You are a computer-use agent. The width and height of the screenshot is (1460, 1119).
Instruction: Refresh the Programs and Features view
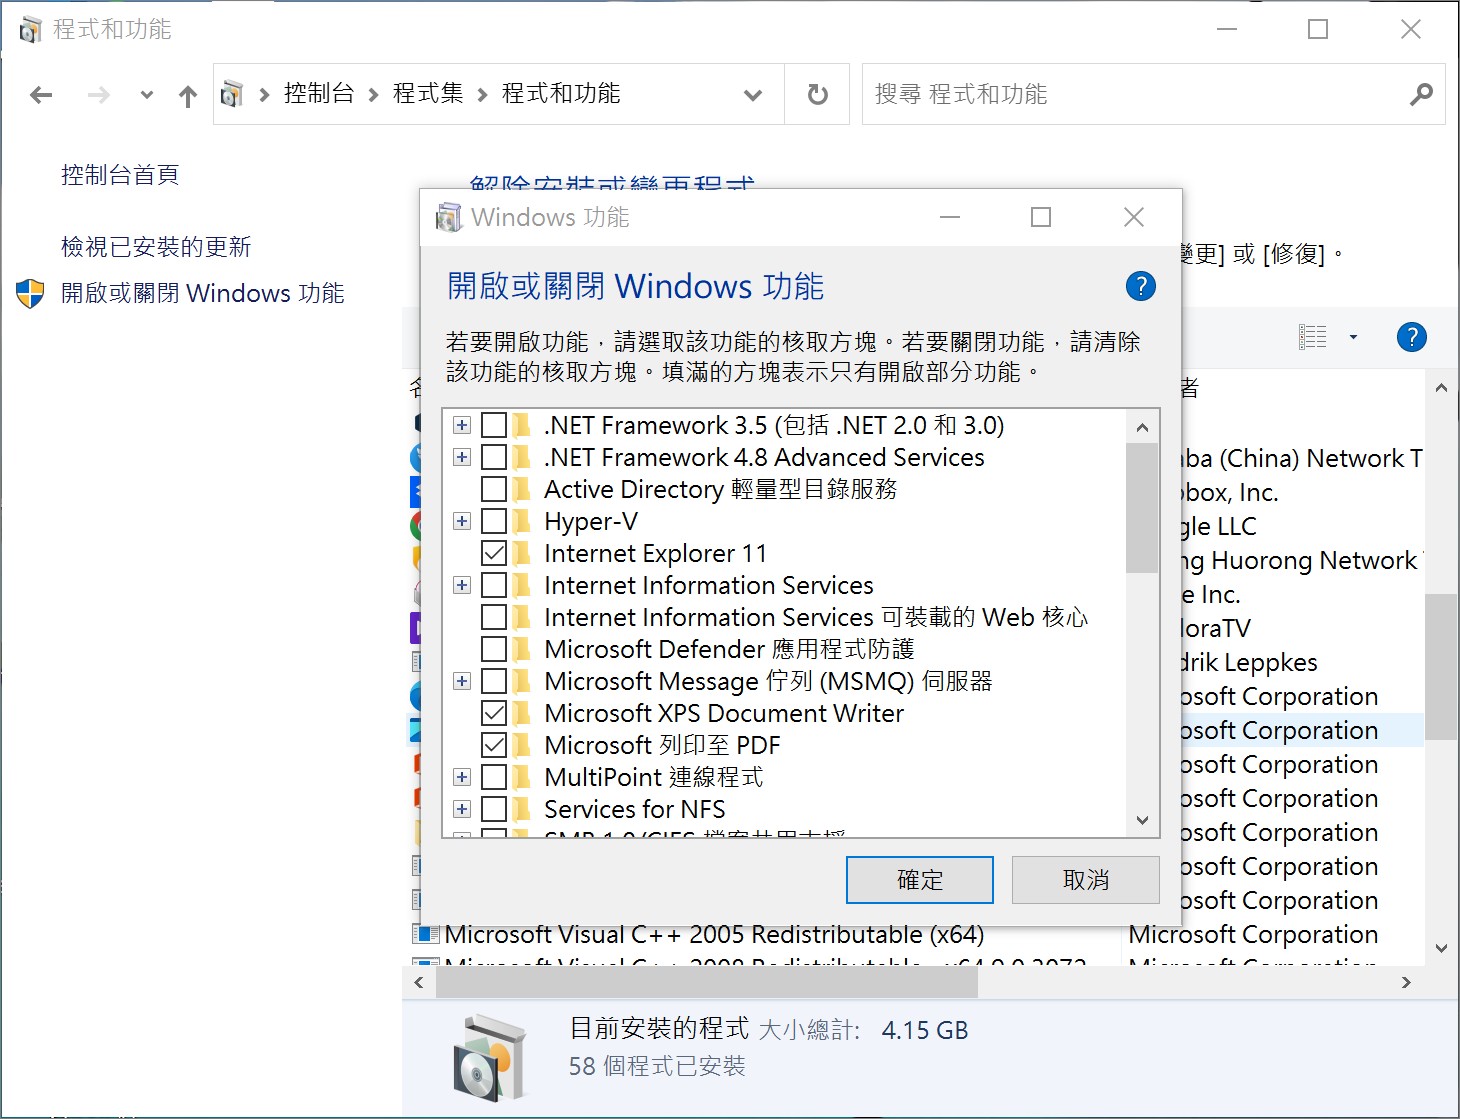pyautogui.click(x=818, y=94)
